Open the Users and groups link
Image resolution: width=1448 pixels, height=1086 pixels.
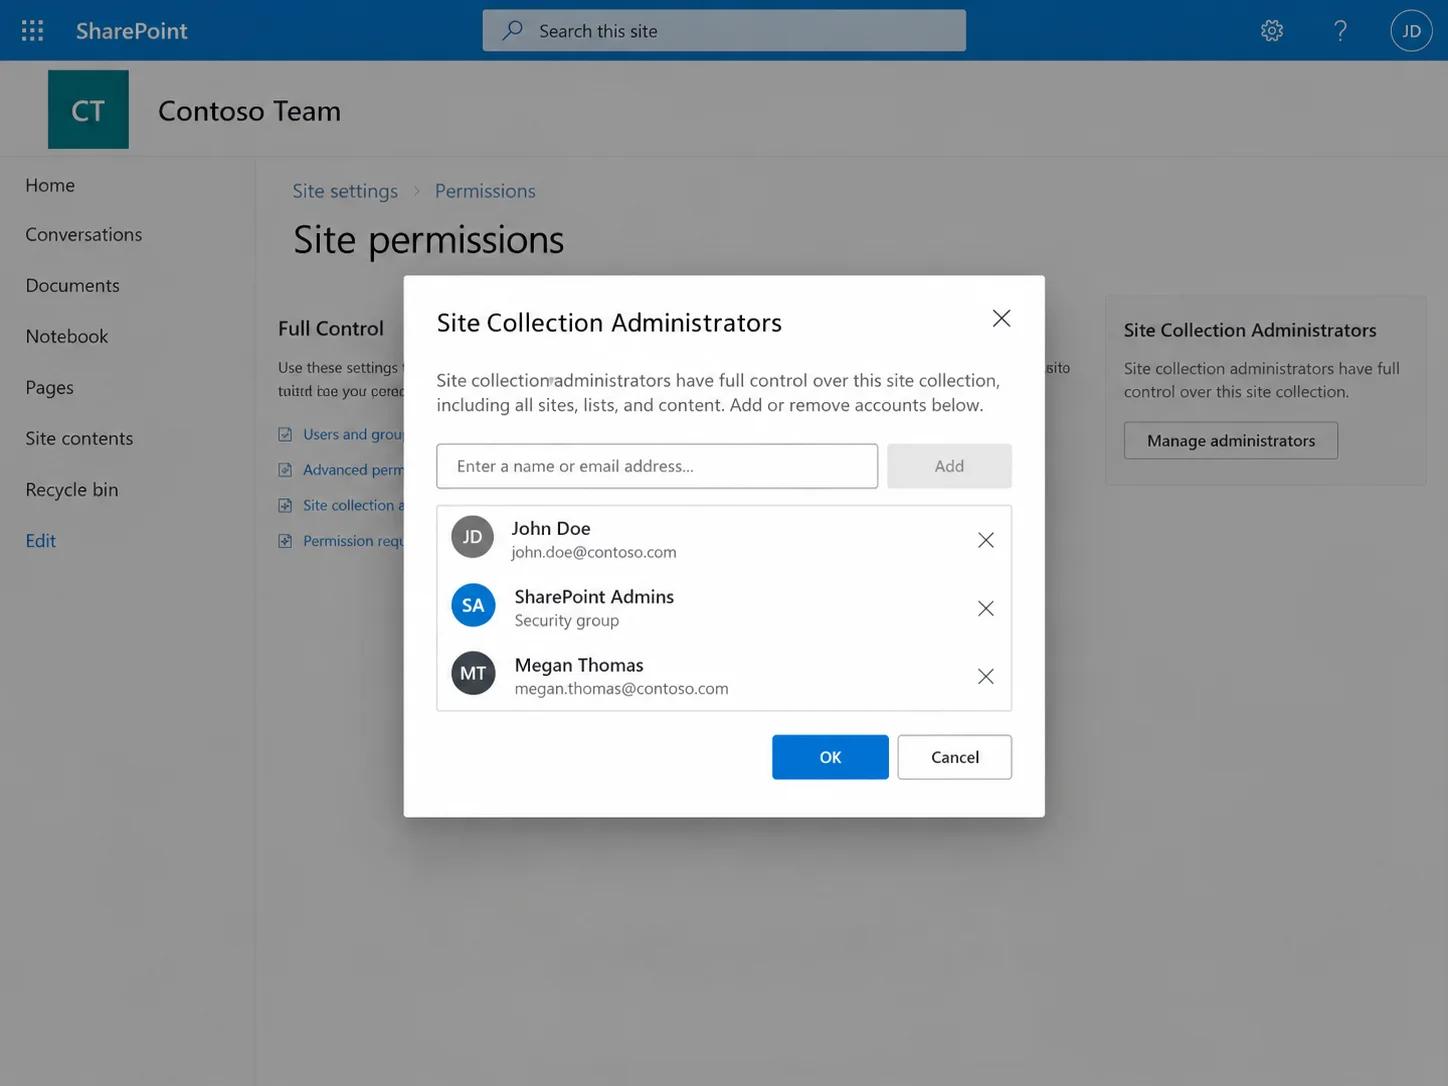click(x=353, y=434)
